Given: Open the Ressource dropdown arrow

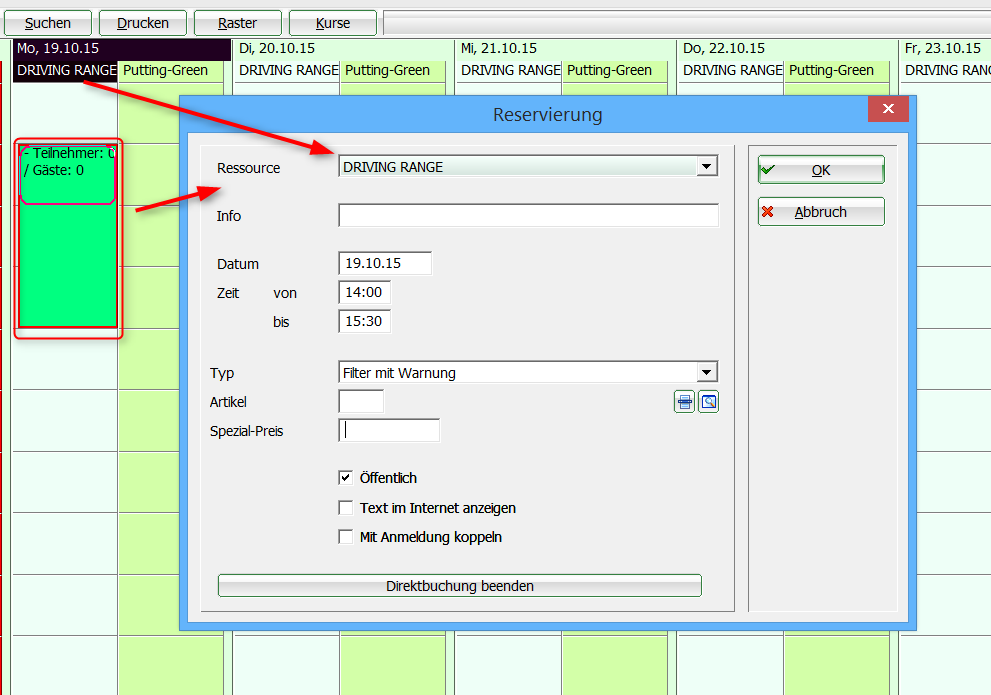Looking at the screenshot, I should [707, 166].
